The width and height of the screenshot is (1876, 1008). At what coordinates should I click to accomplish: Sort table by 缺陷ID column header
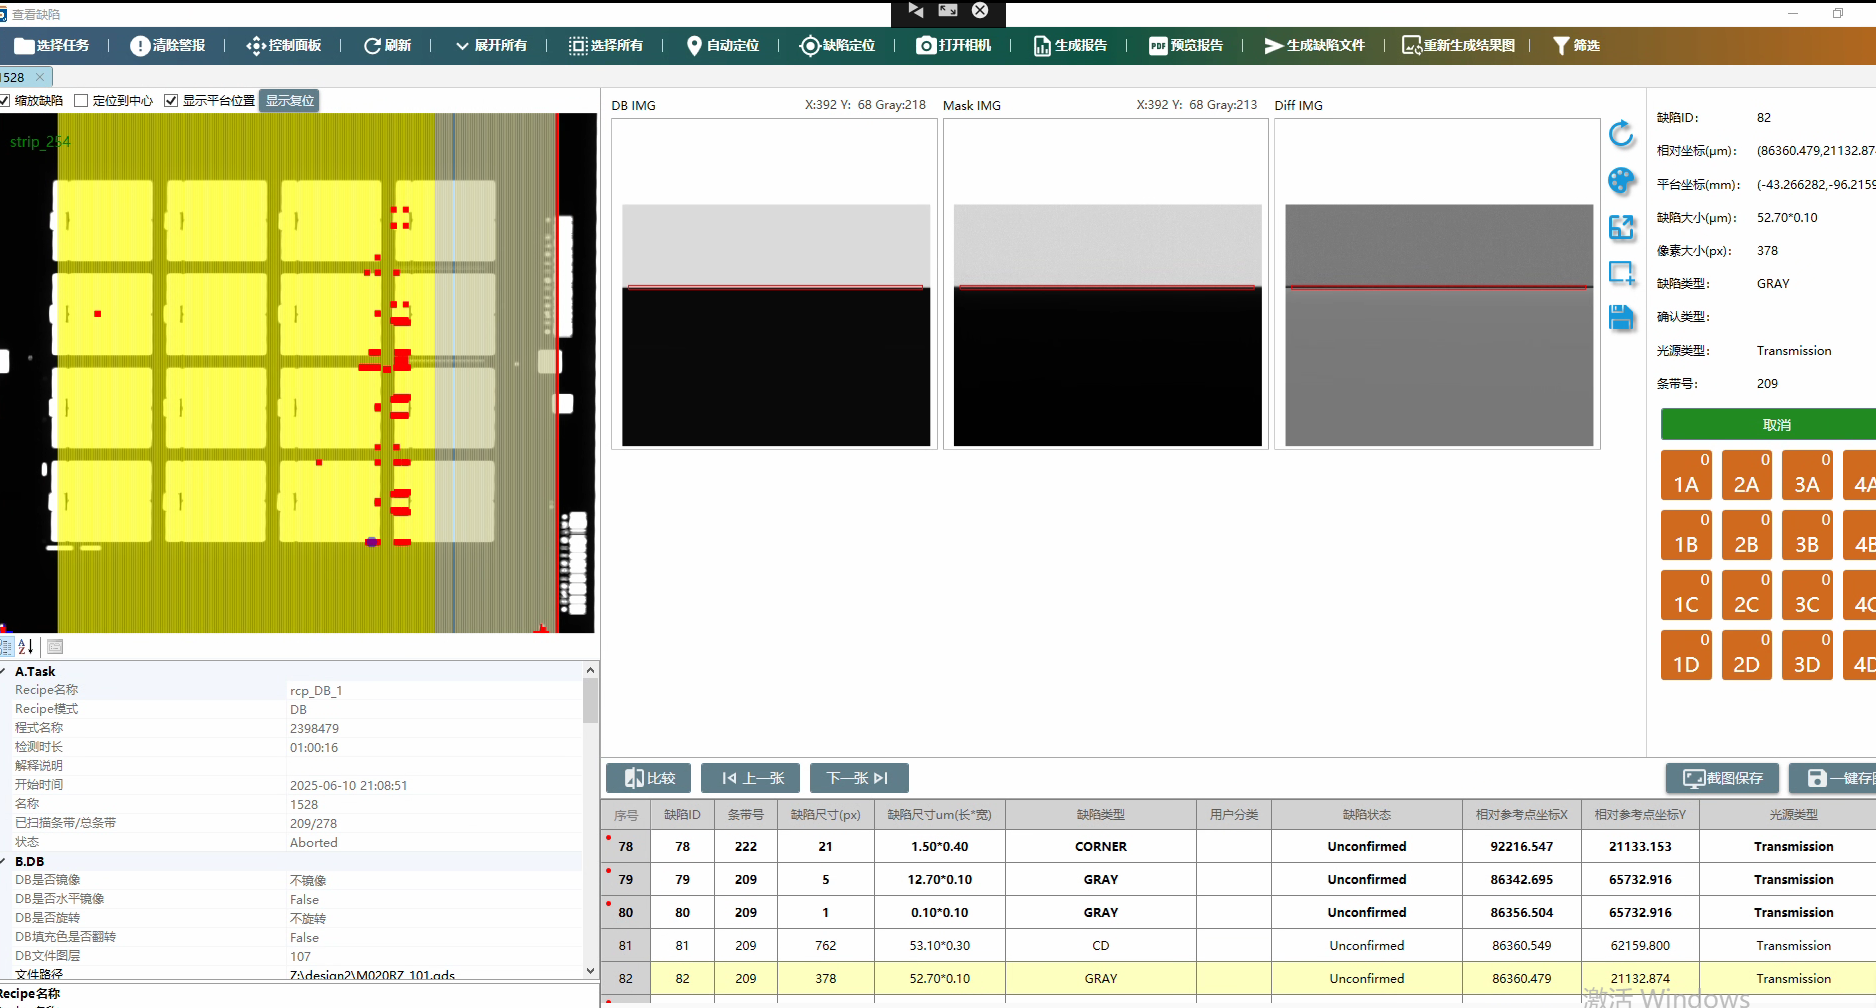point(682,815)
